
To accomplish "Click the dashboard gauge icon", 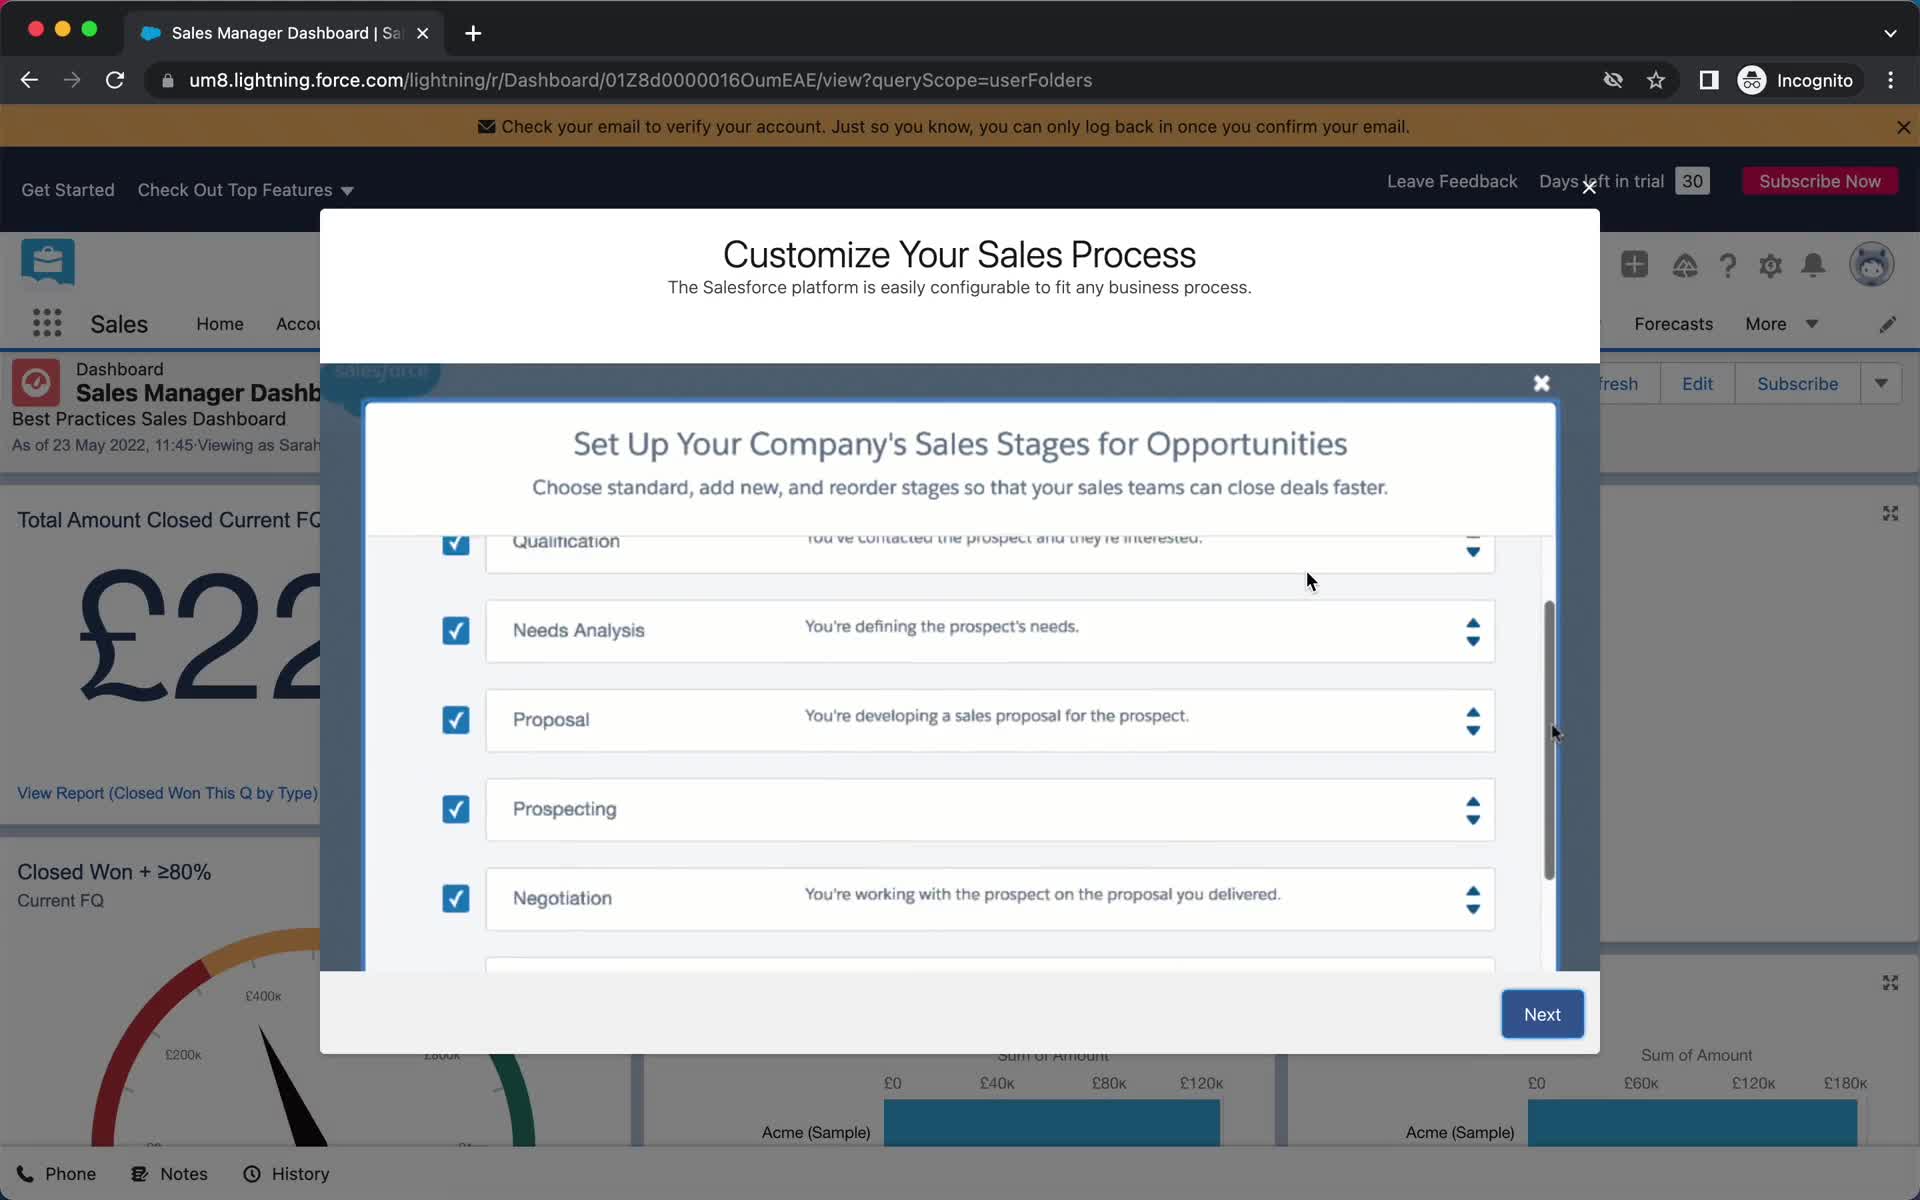I will click(x=36, y=383).
